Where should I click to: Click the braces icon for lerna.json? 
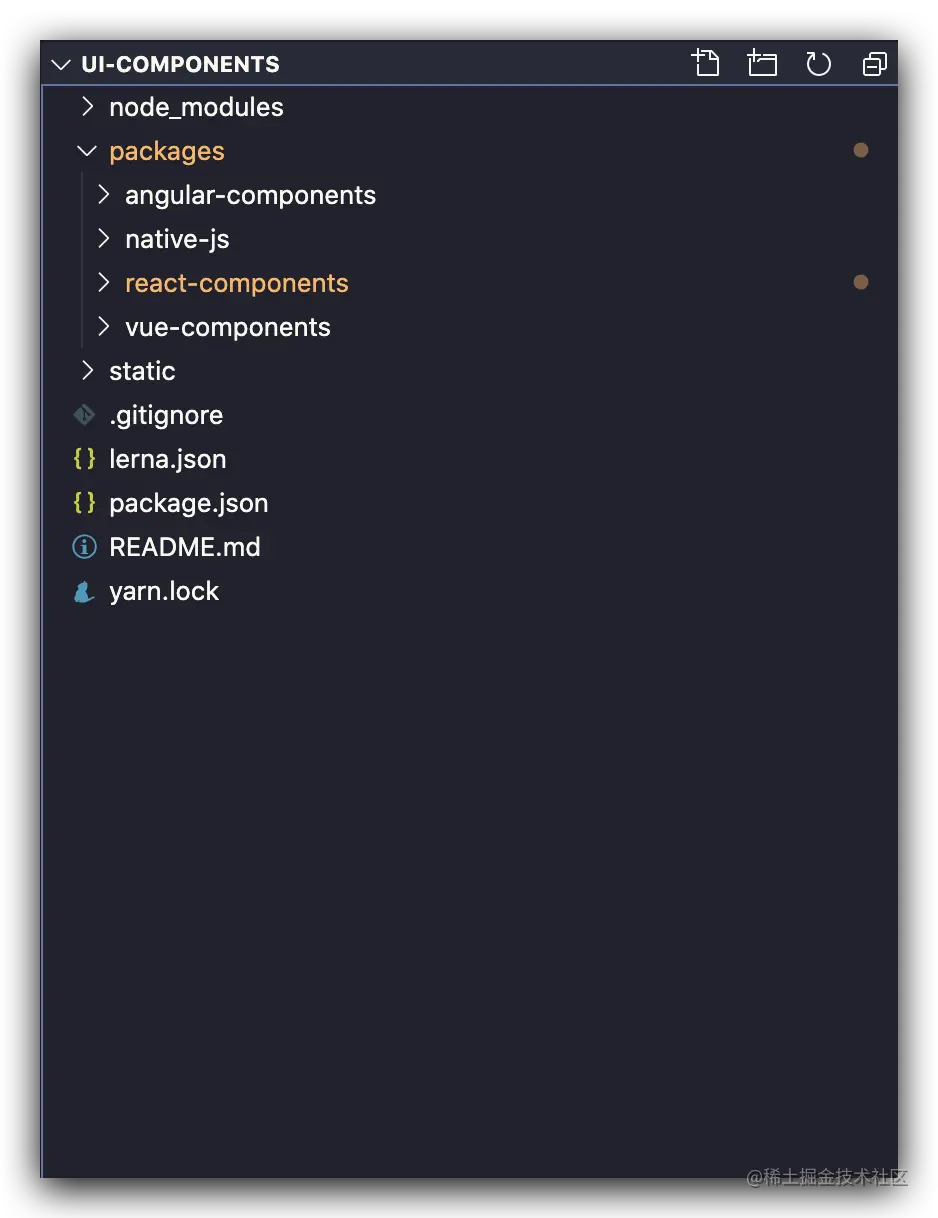tap(84, 459)
